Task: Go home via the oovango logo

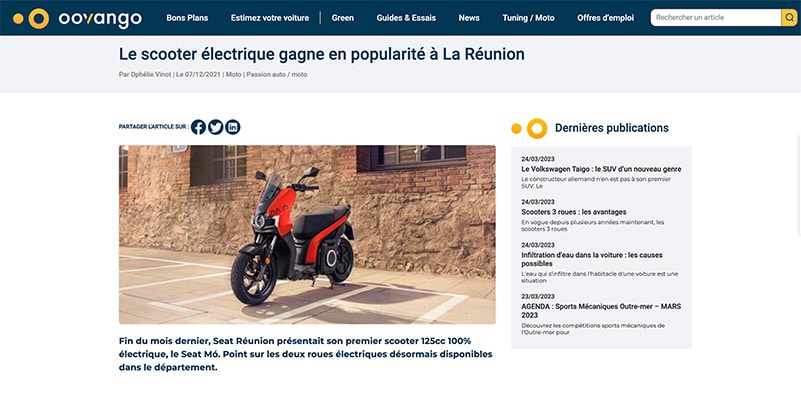Action: tap(78, 18)
